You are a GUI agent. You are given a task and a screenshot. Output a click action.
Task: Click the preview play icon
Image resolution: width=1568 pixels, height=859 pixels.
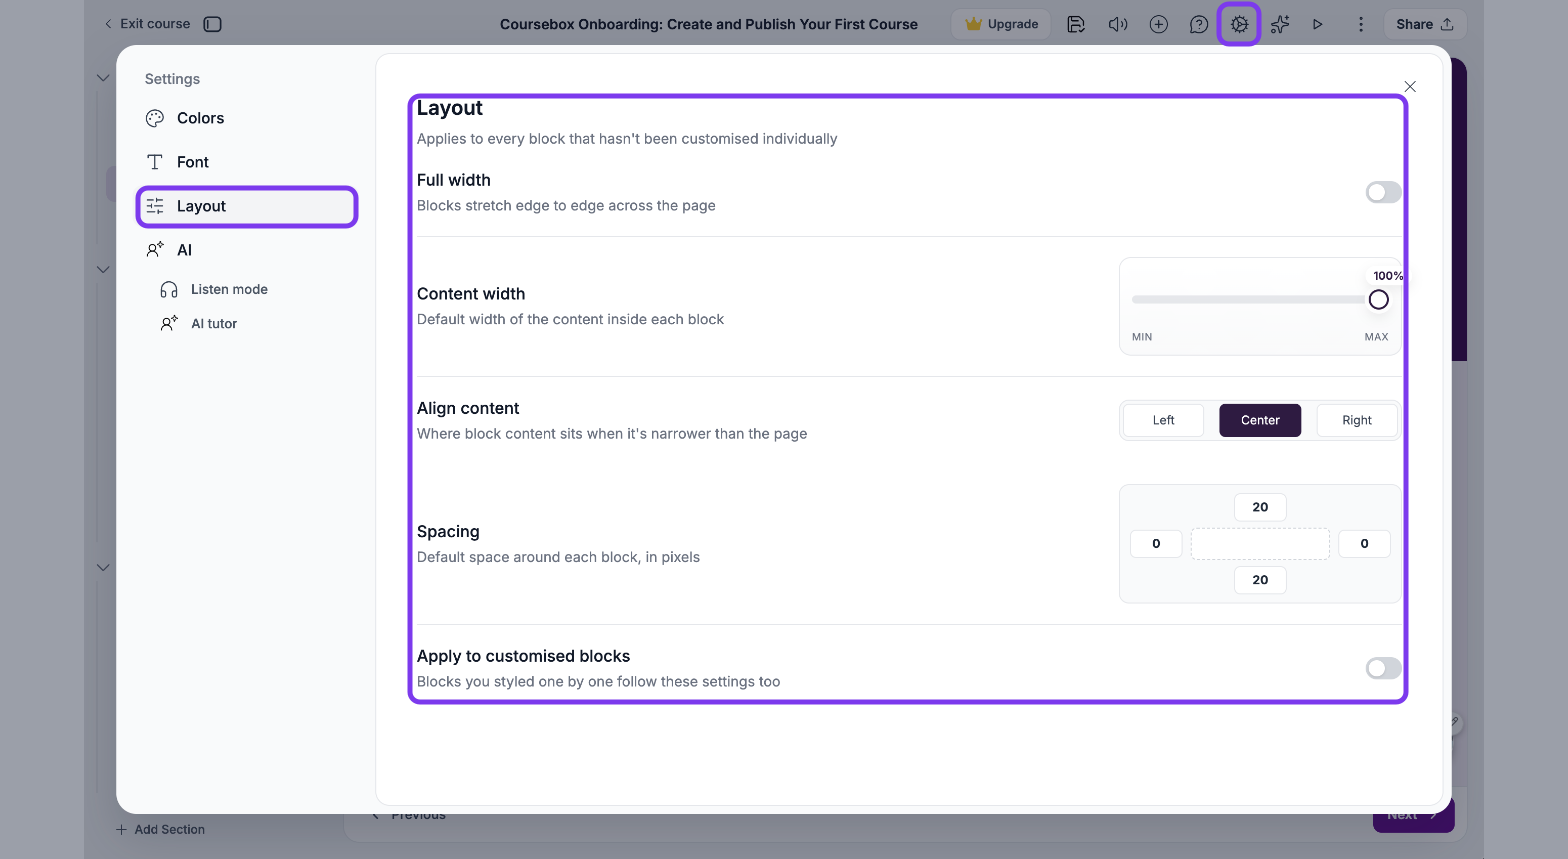1318,24
